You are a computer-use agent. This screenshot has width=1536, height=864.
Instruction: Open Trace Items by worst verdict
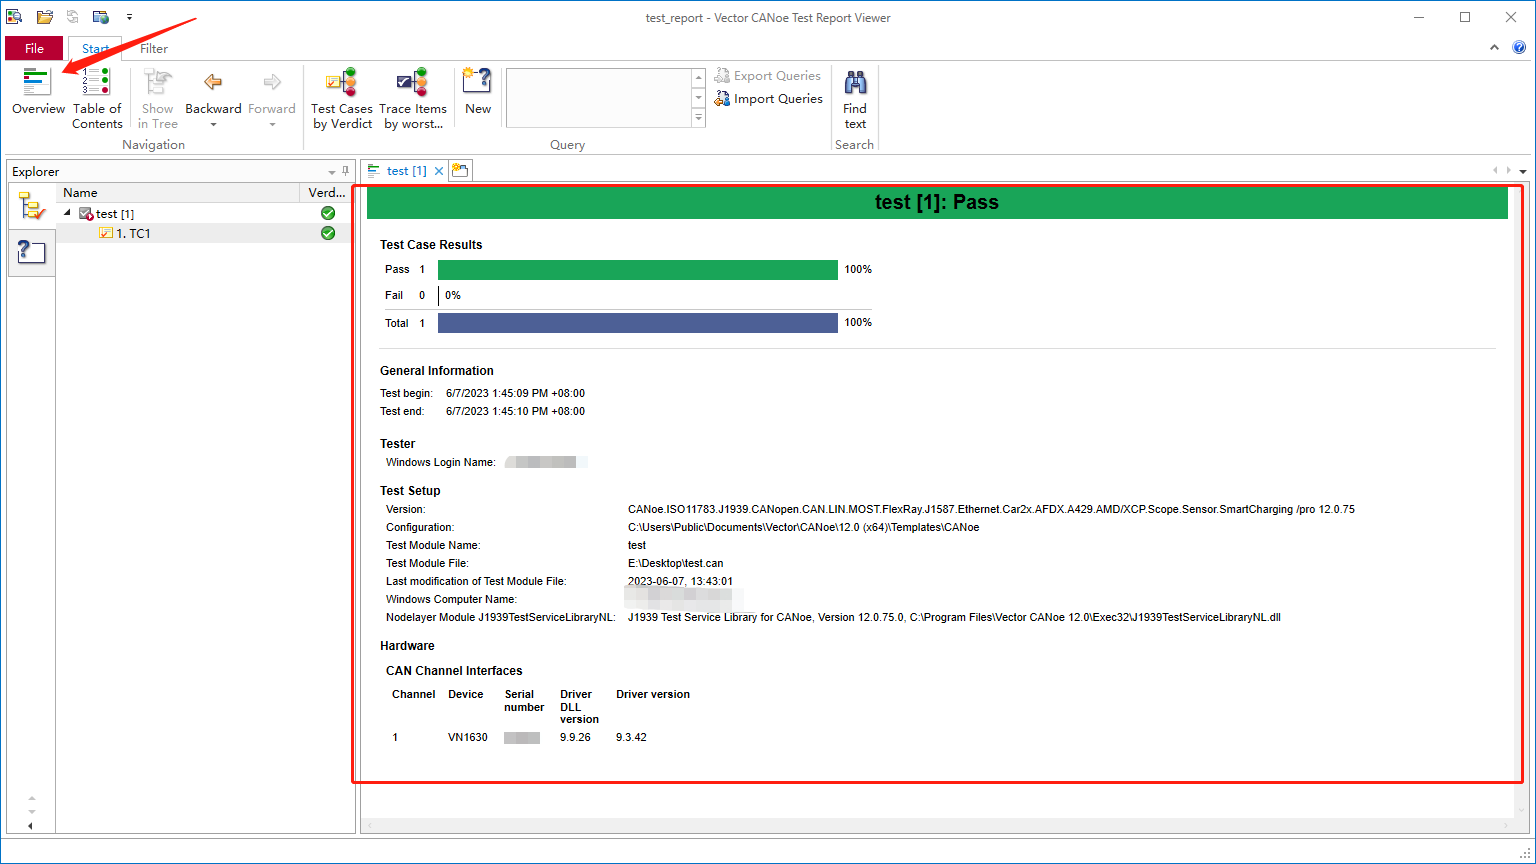pos(413,99)
